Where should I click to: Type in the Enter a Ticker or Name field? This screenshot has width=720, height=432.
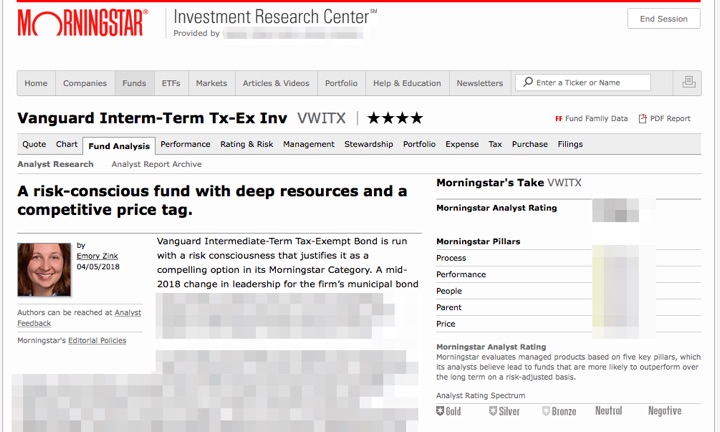592,83
